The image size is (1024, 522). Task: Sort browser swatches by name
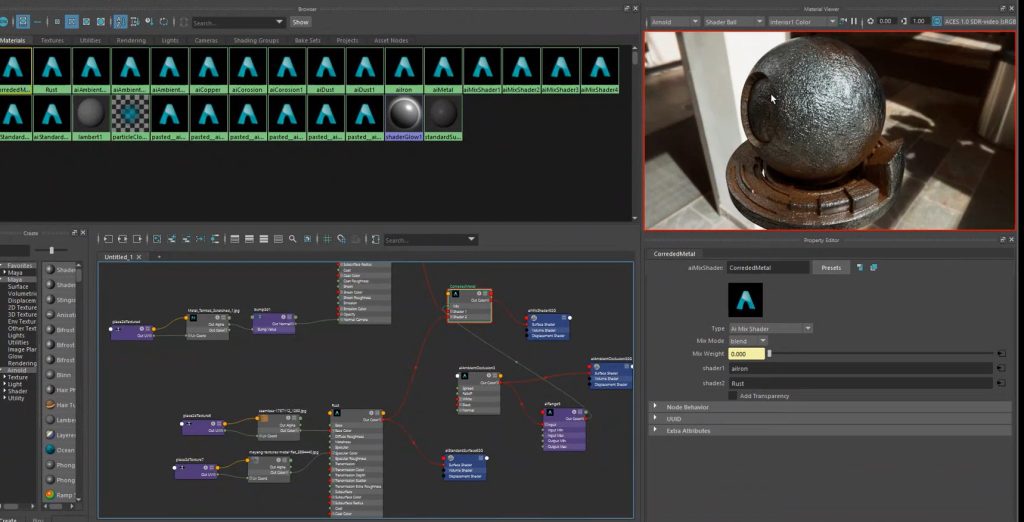coord(120,22)
